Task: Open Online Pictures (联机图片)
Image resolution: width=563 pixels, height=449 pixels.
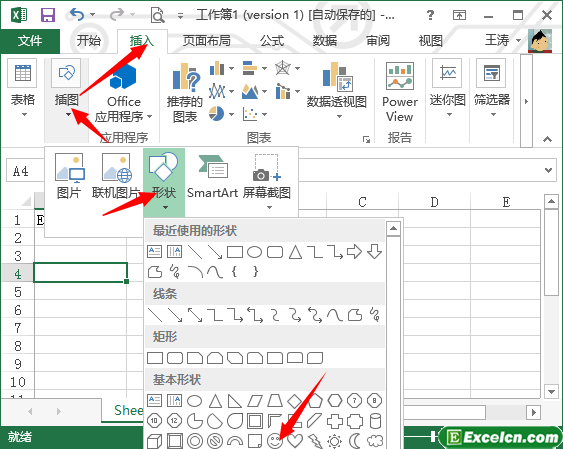Action: click(116, 177)
